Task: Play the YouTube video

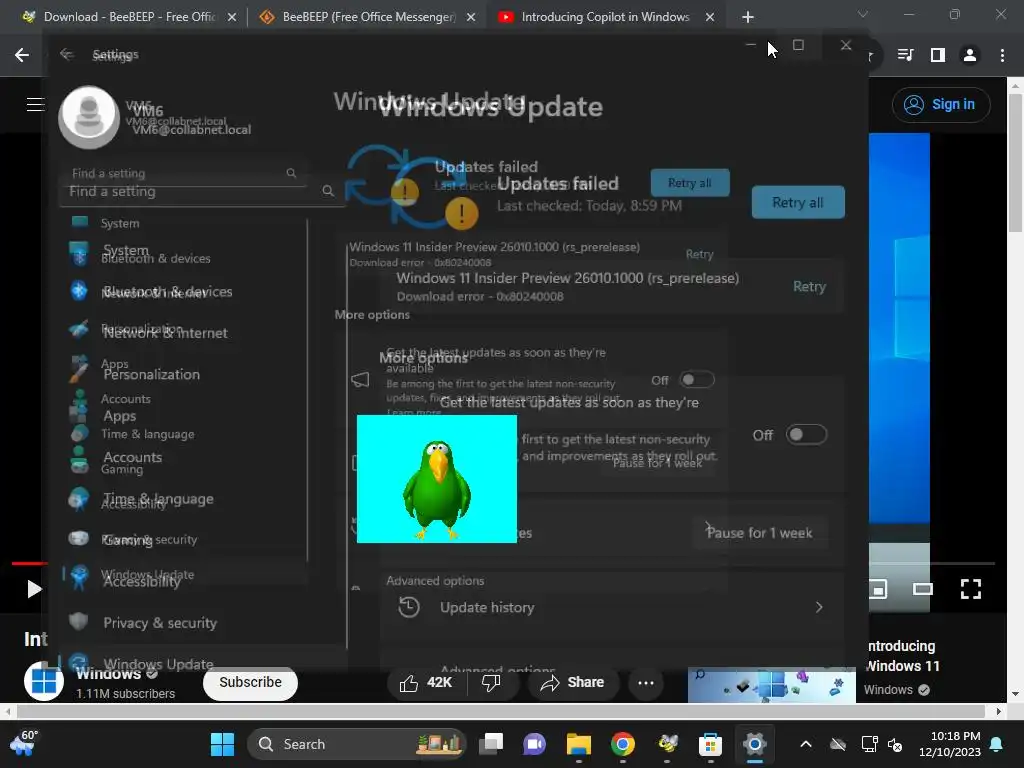Action: coord(34,589)
